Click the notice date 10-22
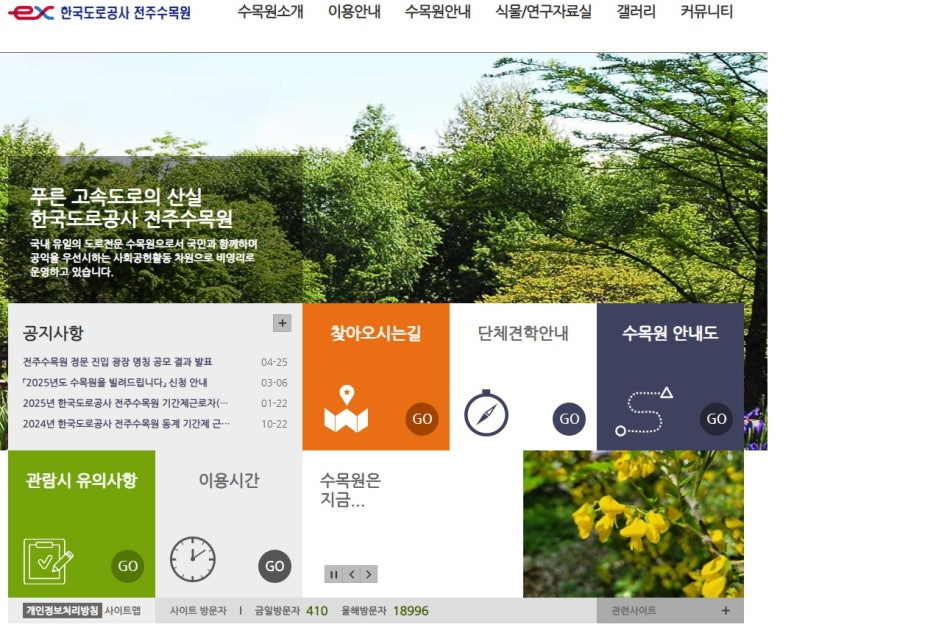 click(274, 424)
